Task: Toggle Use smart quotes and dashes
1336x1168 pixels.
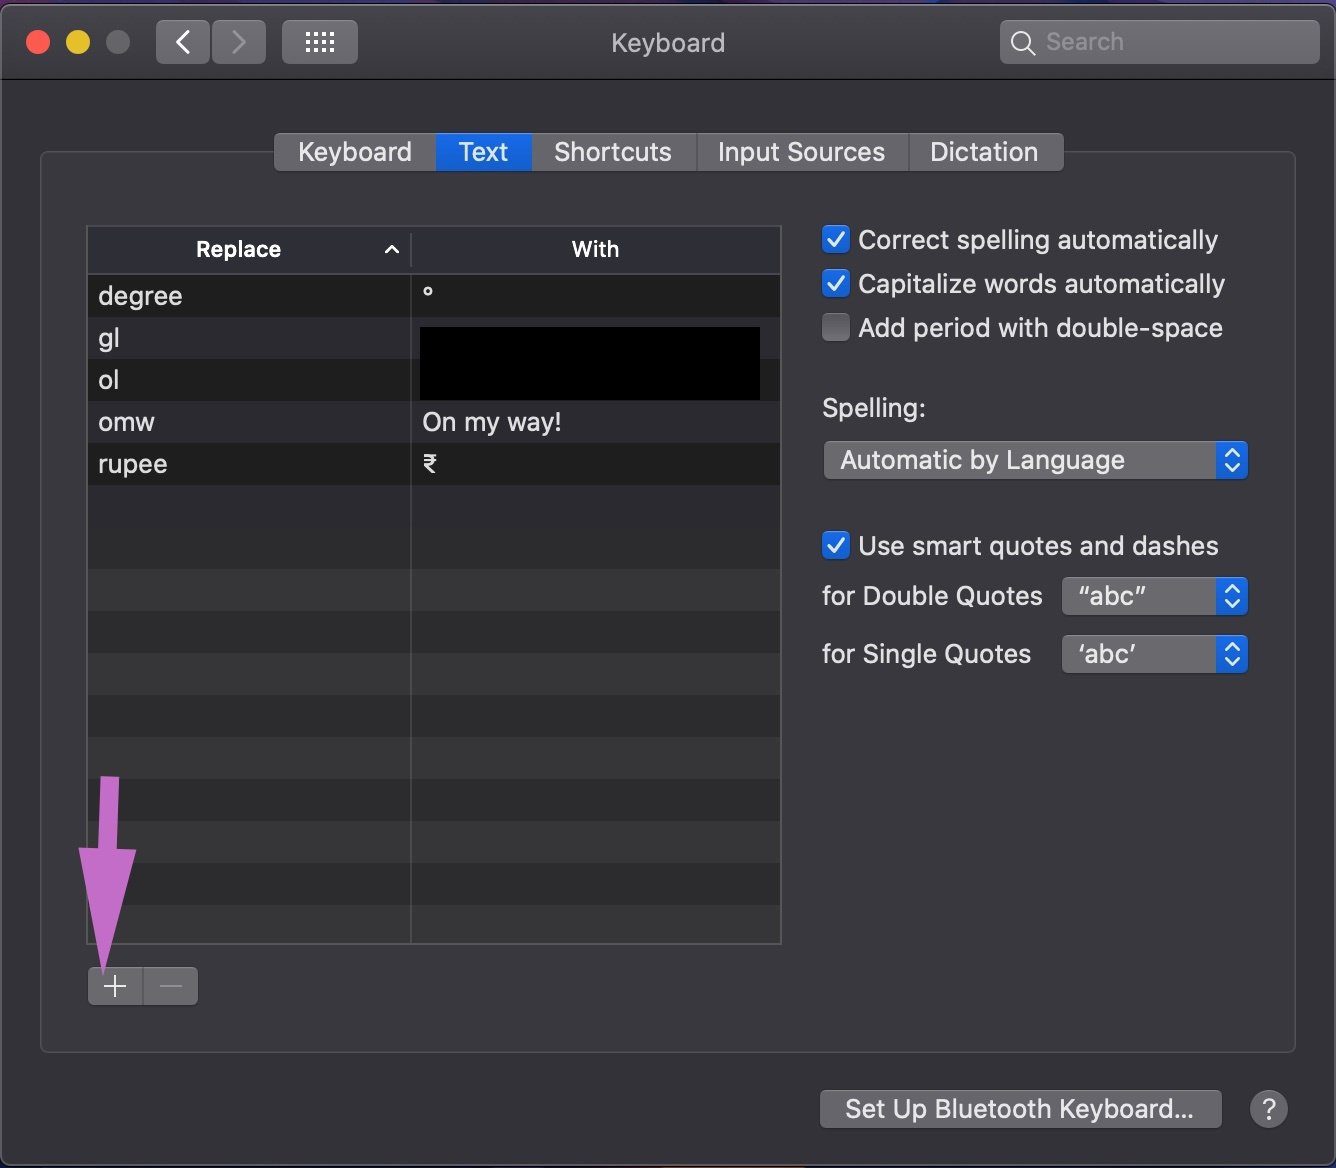Action: [x=836, y=546]
